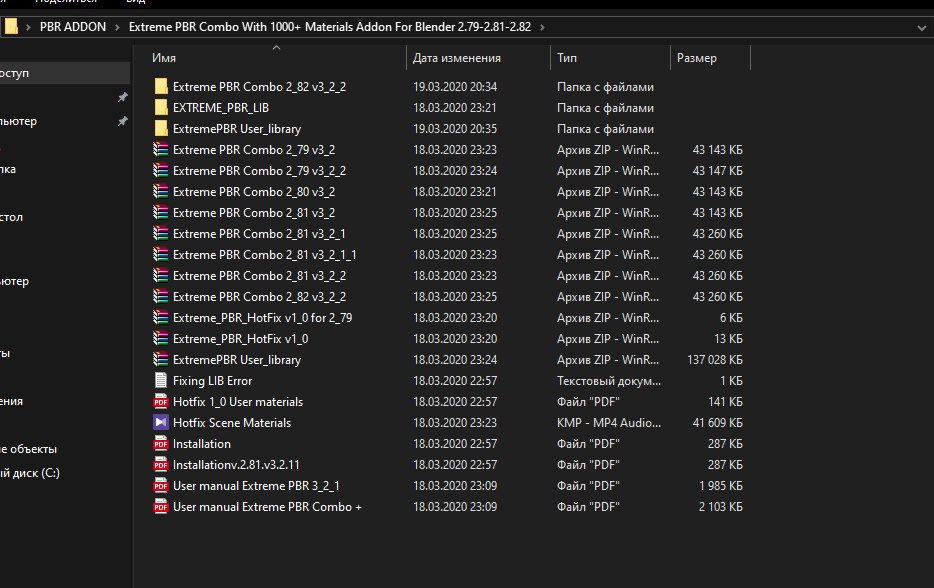
Task: Click text document icon of Fixing LIB Error
Action: point(161,380)
